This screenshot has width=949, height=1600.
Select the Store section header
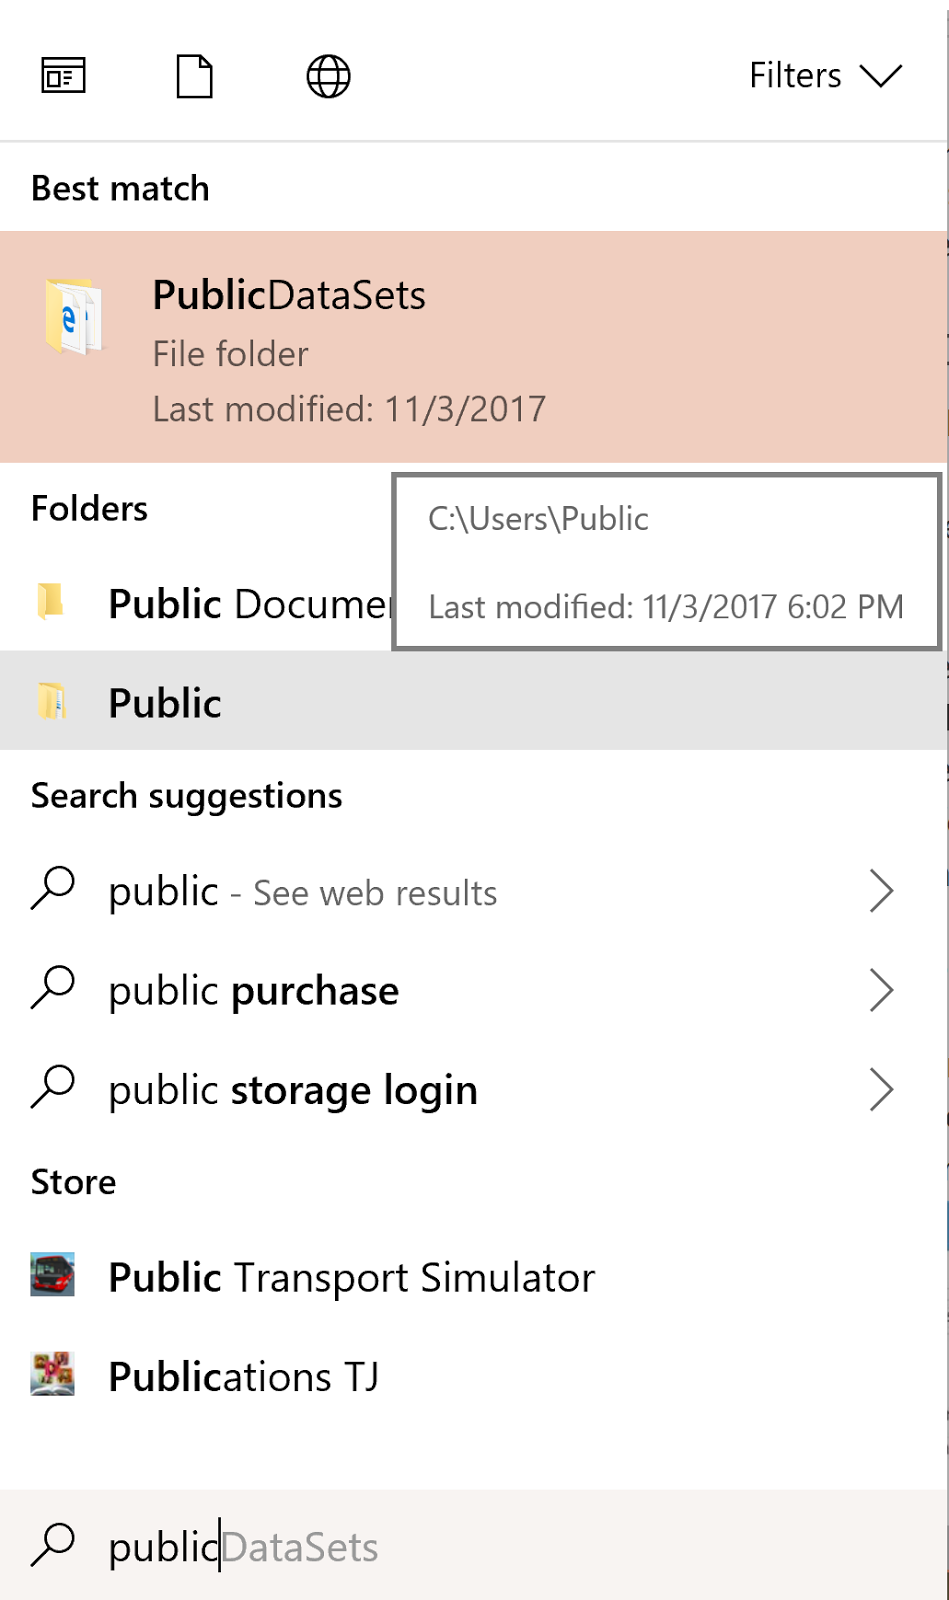point(72,1181)
